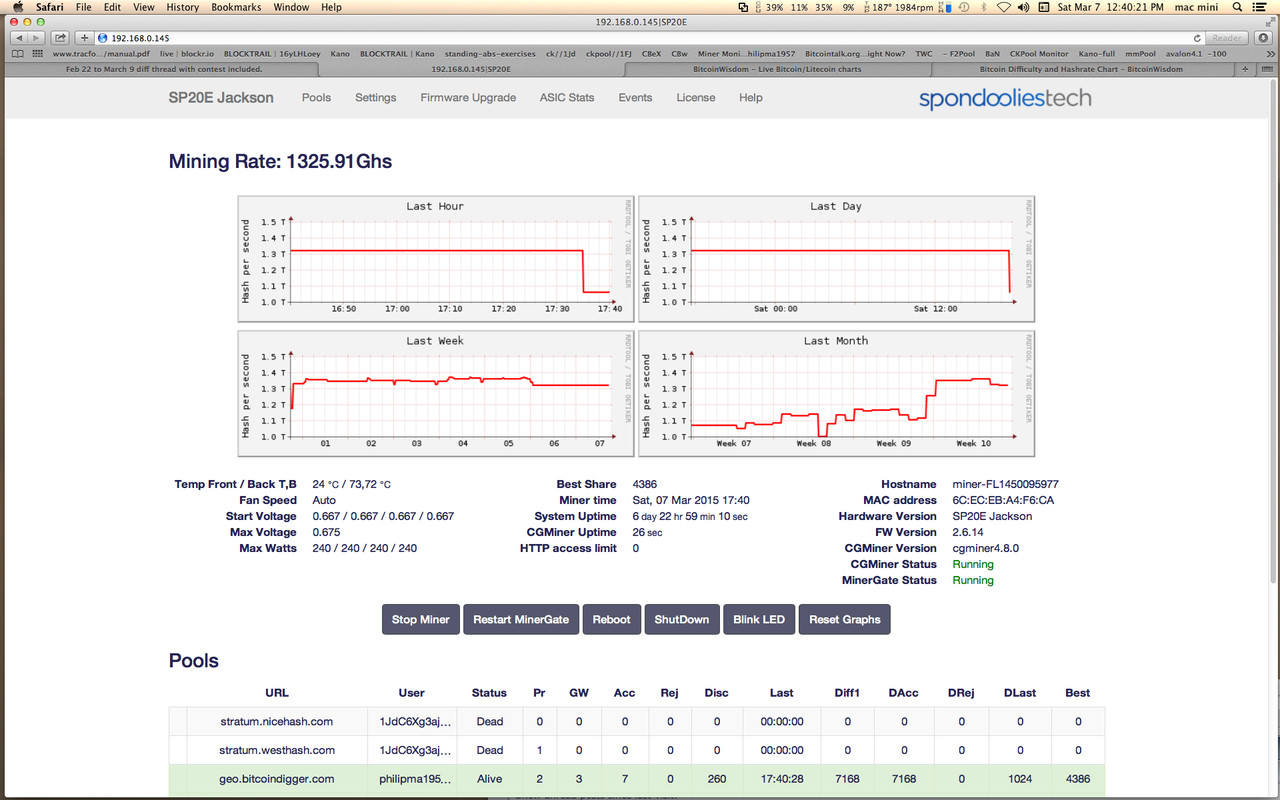1280x800 pixels.
Task: Select the geo.bitcoindigger.com pool row
Action: tap(637, 778)
